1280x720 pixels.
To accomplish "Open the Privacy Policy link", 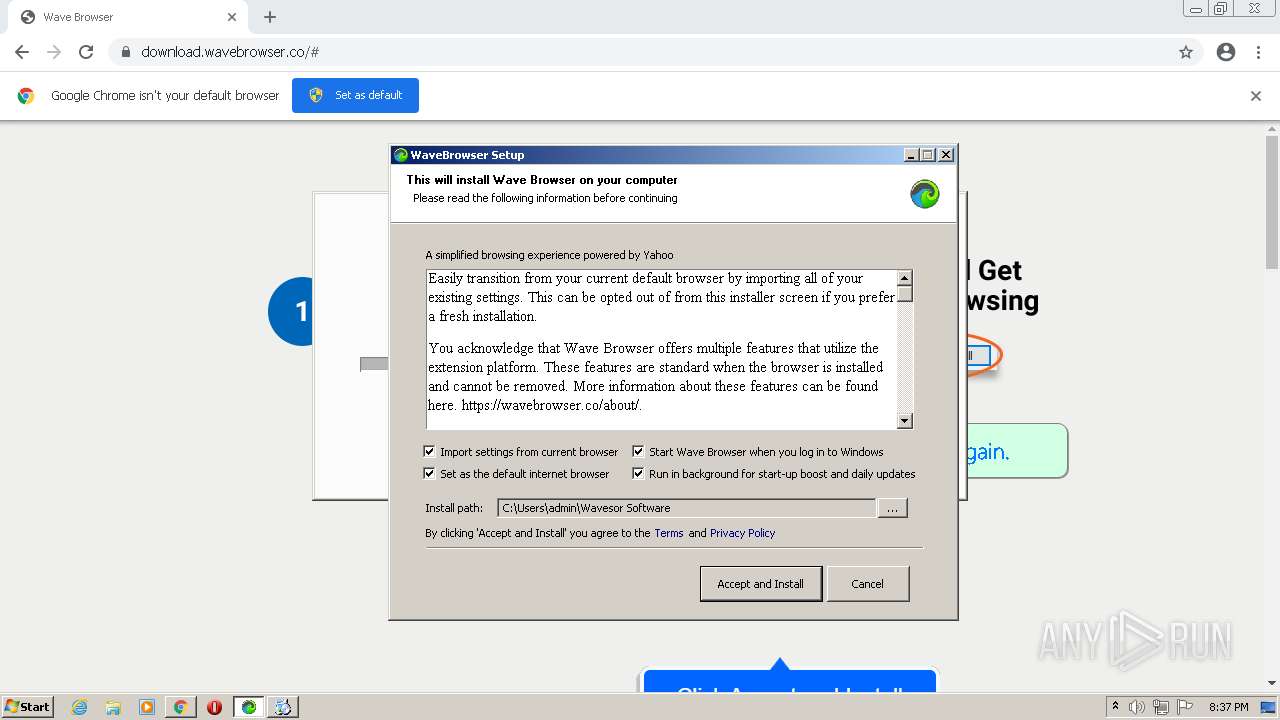I will (x=742, y=533).
